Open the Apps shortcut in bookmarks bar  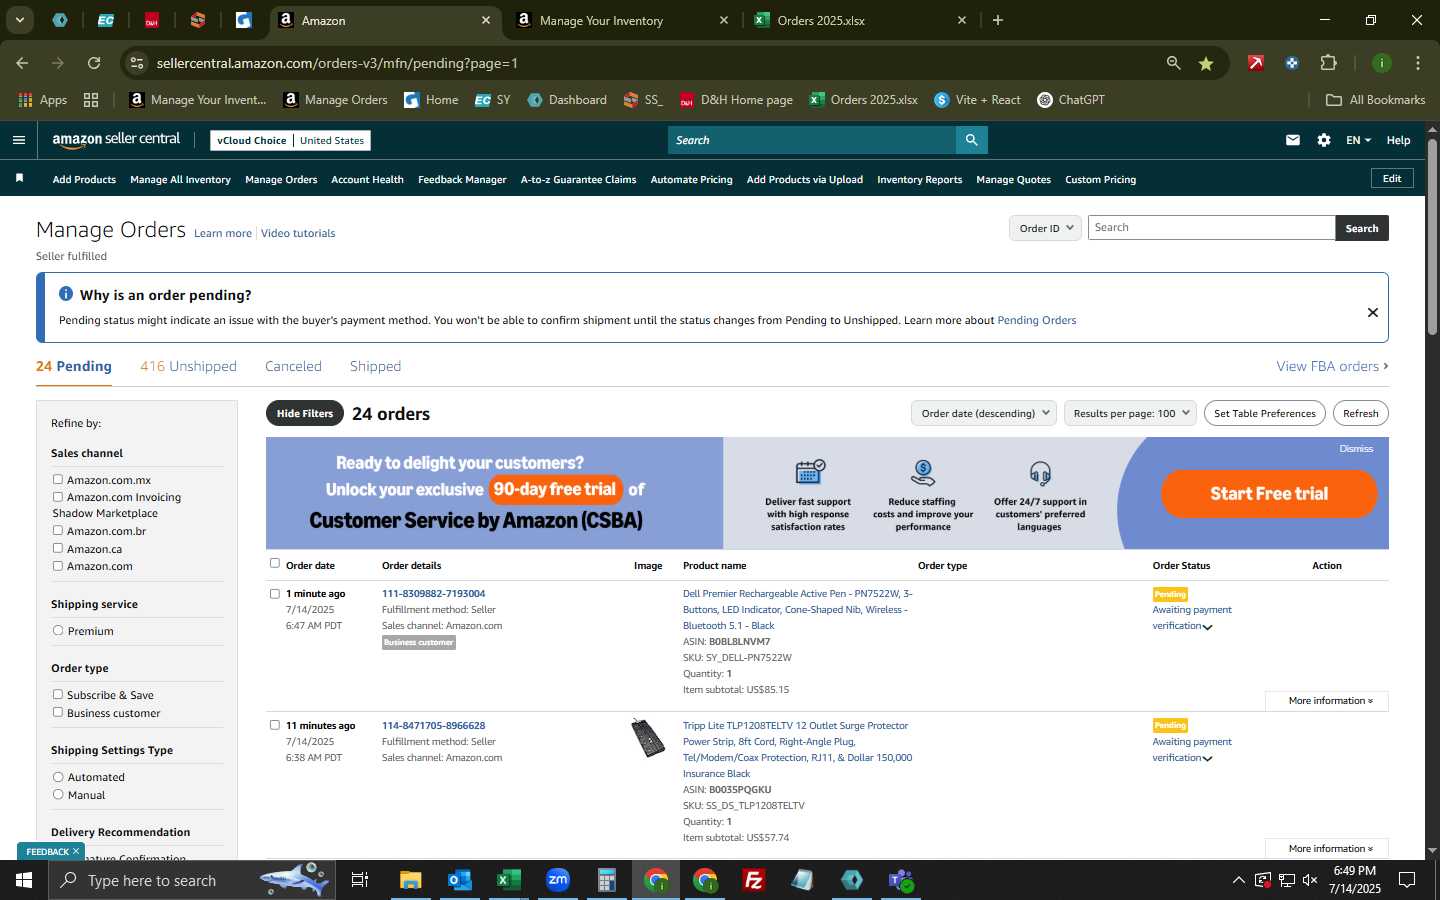(42, 100)
